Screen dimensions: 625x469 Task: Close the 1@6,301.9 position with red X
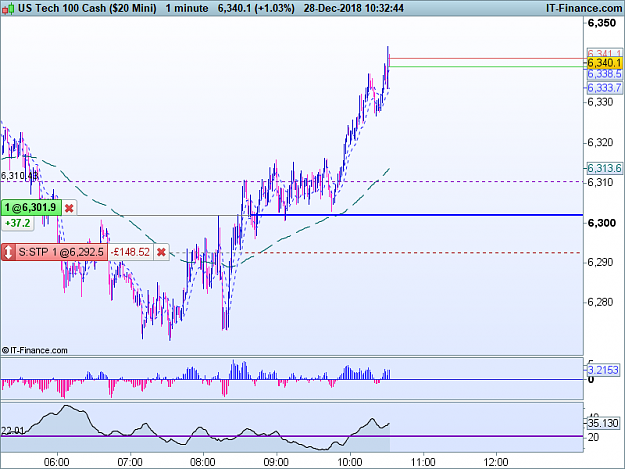[x=69, y=208]
